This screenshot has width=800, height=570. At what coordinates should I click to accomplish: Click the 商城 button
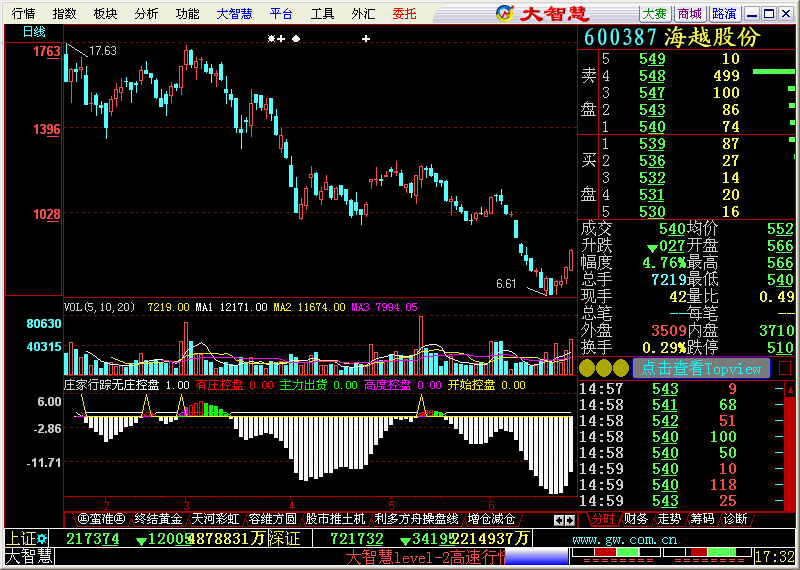click(x=689, y=14)
